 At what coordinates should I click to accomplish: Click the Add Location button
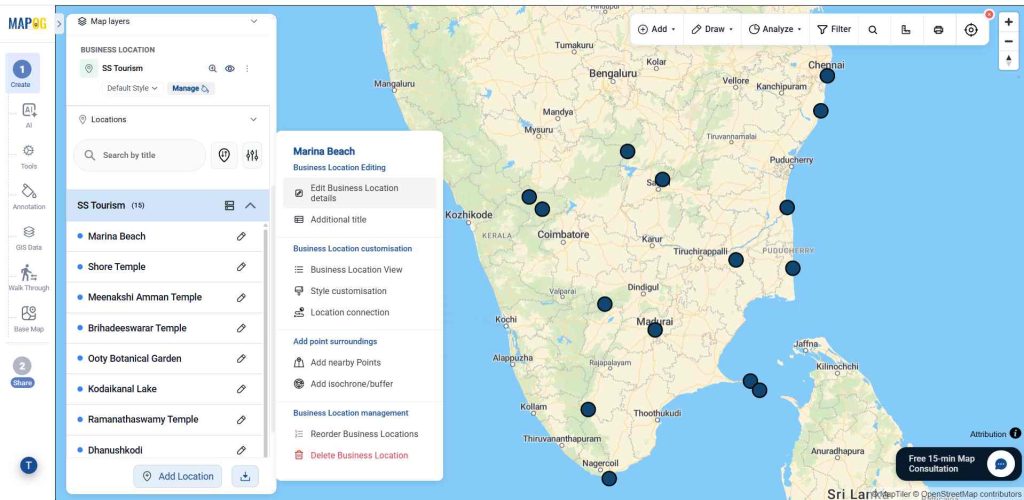(178, 477)
